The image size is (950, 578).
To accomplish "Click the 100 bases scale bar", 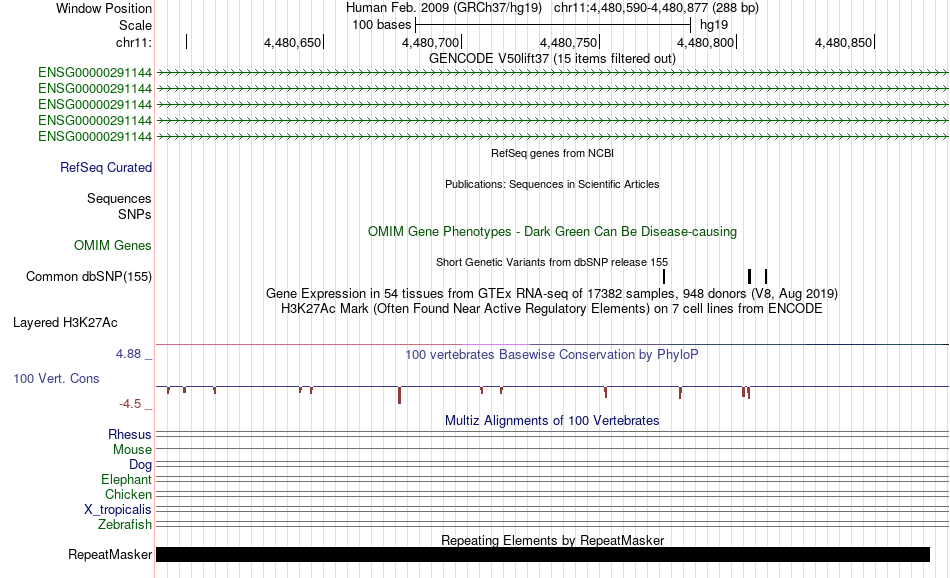I will [553, 25].
